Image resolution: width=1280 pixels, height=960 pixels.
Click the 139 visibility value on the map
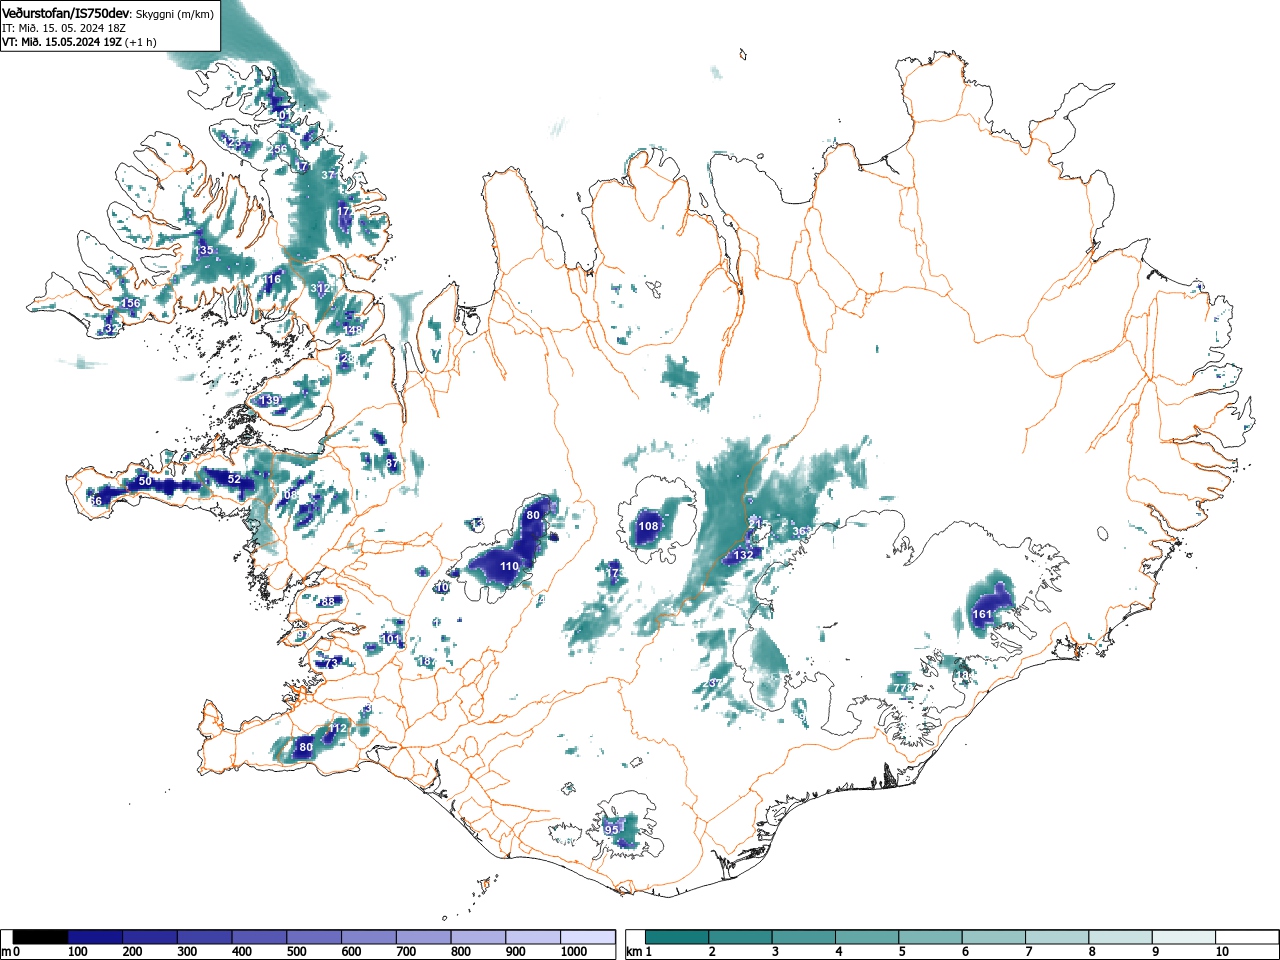point(270,400)
